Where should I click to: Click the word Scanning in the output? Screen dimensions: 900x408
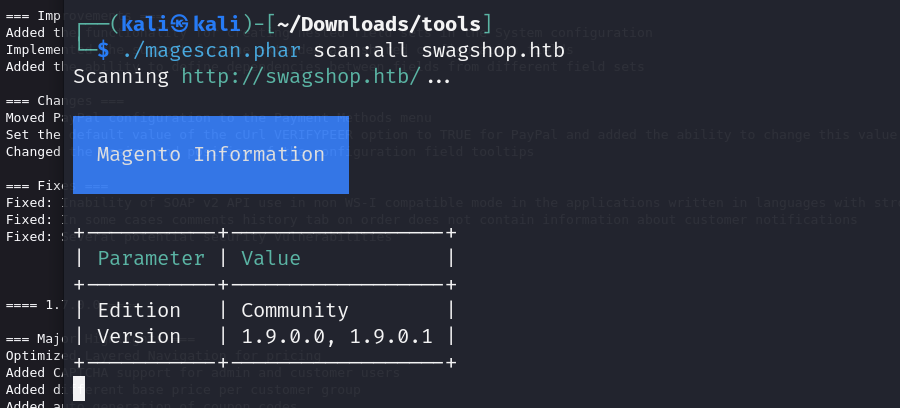click(x=120, y=76)
